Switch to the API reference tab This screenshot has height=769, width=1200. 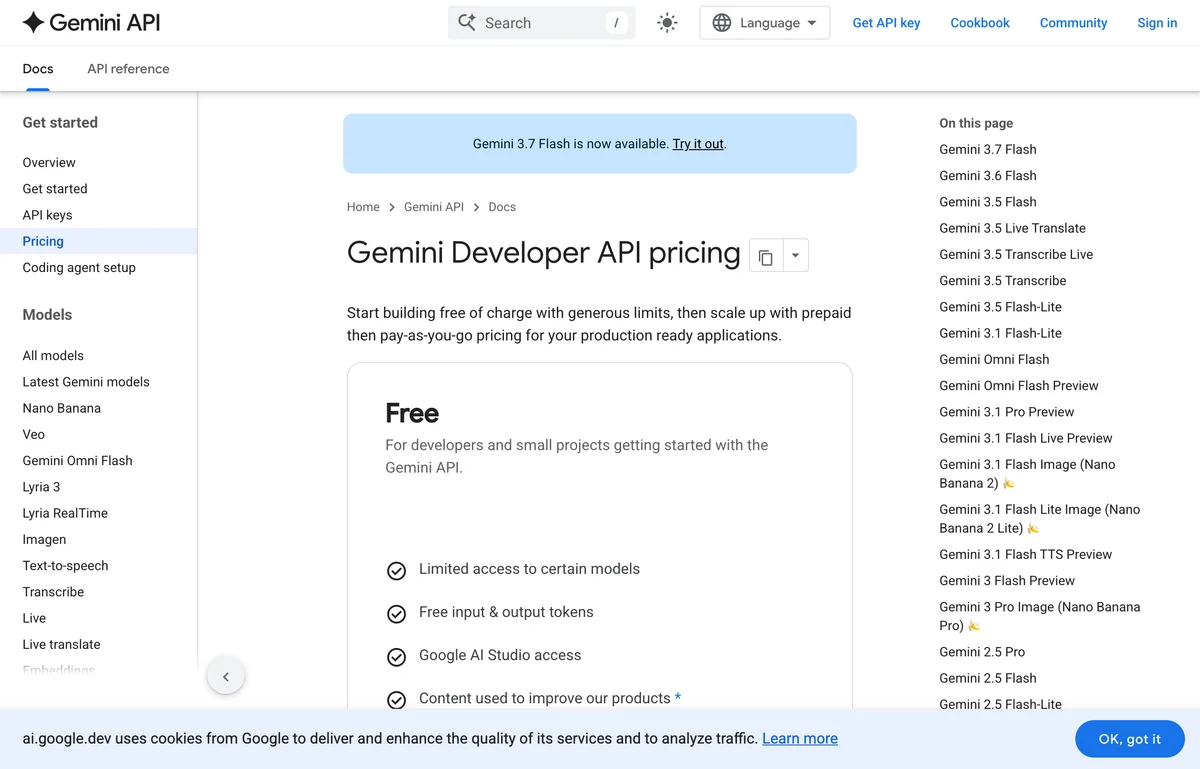click(x=128, y=69)
